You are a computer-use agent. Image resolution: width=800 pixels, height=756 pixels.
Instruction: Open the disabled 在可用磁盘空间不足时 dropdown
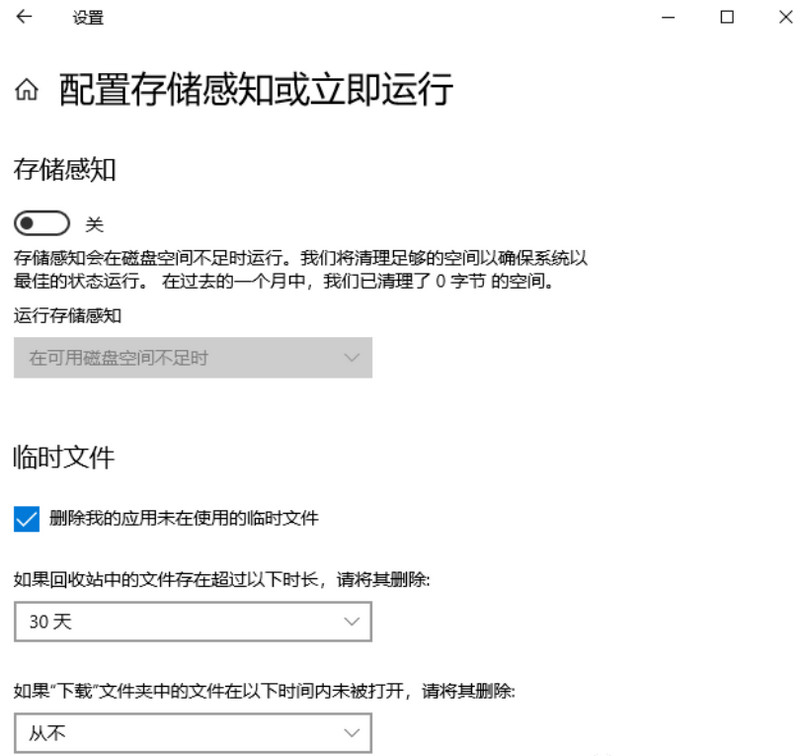tap(193, 358)
